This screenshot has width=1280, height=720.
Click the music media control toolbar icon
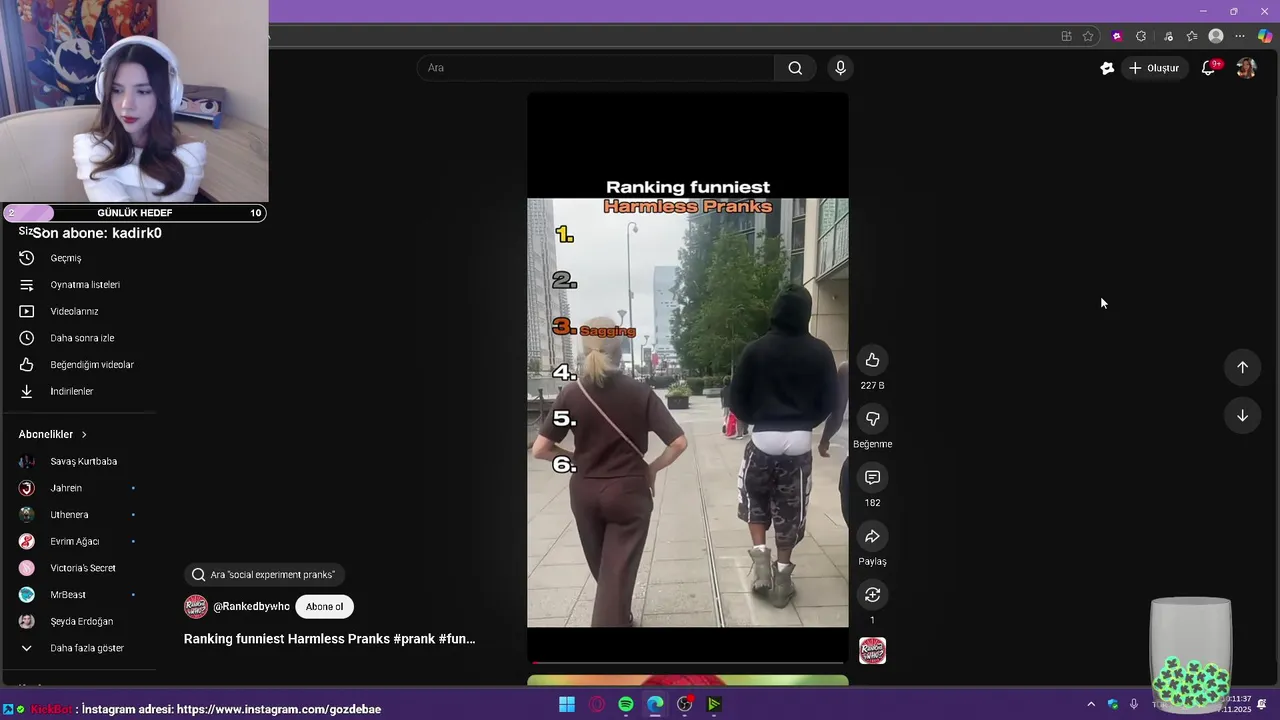pyautogui.click(x=1168, y=36)
